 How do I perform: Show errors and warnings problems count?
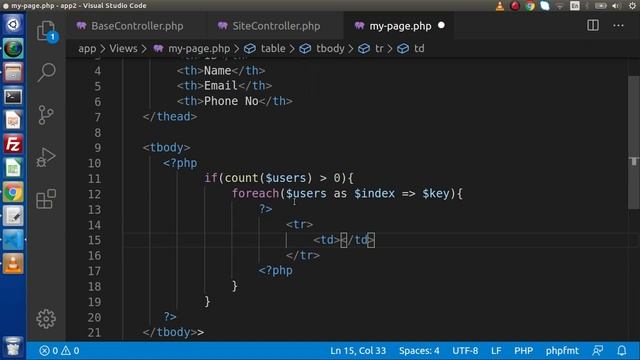pyautogui.click(x=60, y=351)
